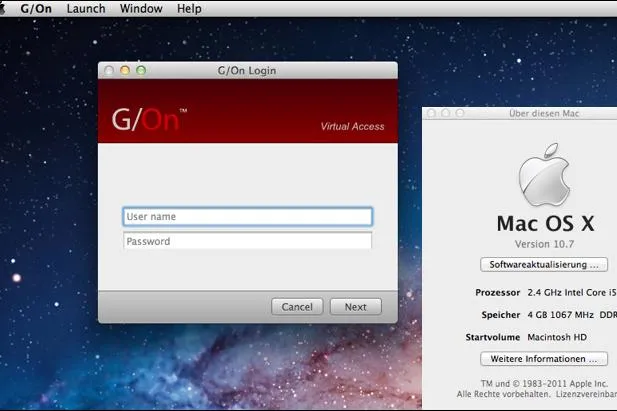The height and width of the screenshot is (411, 617).
Task: Click the G/On logo in the red banner
Action: (149, 119)
